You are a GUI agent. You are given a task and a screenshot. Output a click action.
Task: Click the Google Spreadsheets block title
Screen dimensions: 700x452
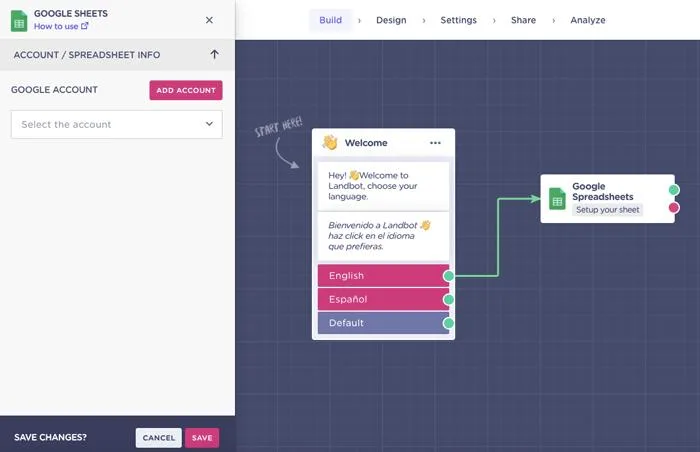pos(603,192)
